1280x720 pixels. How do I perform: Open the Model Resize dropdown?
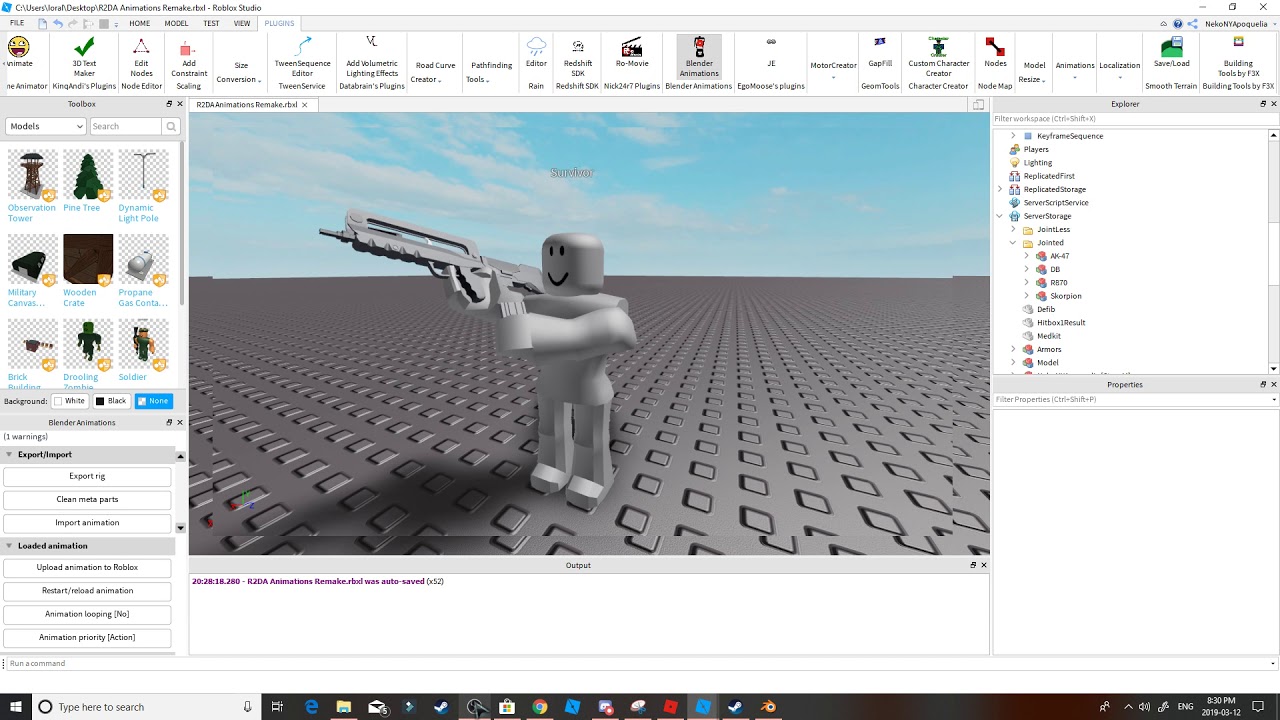1034,72
